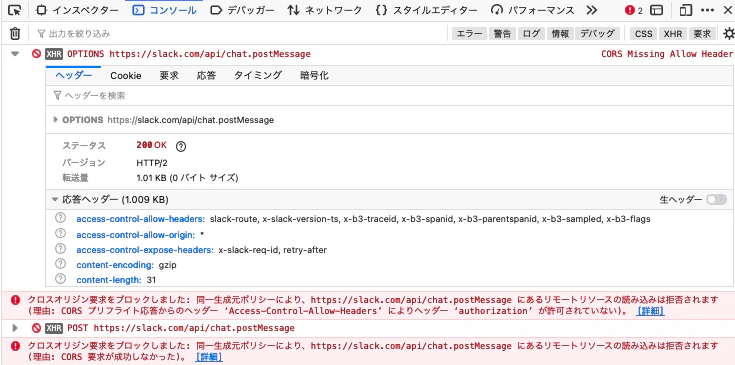Click help icon for content-encoding

[60, 264]
